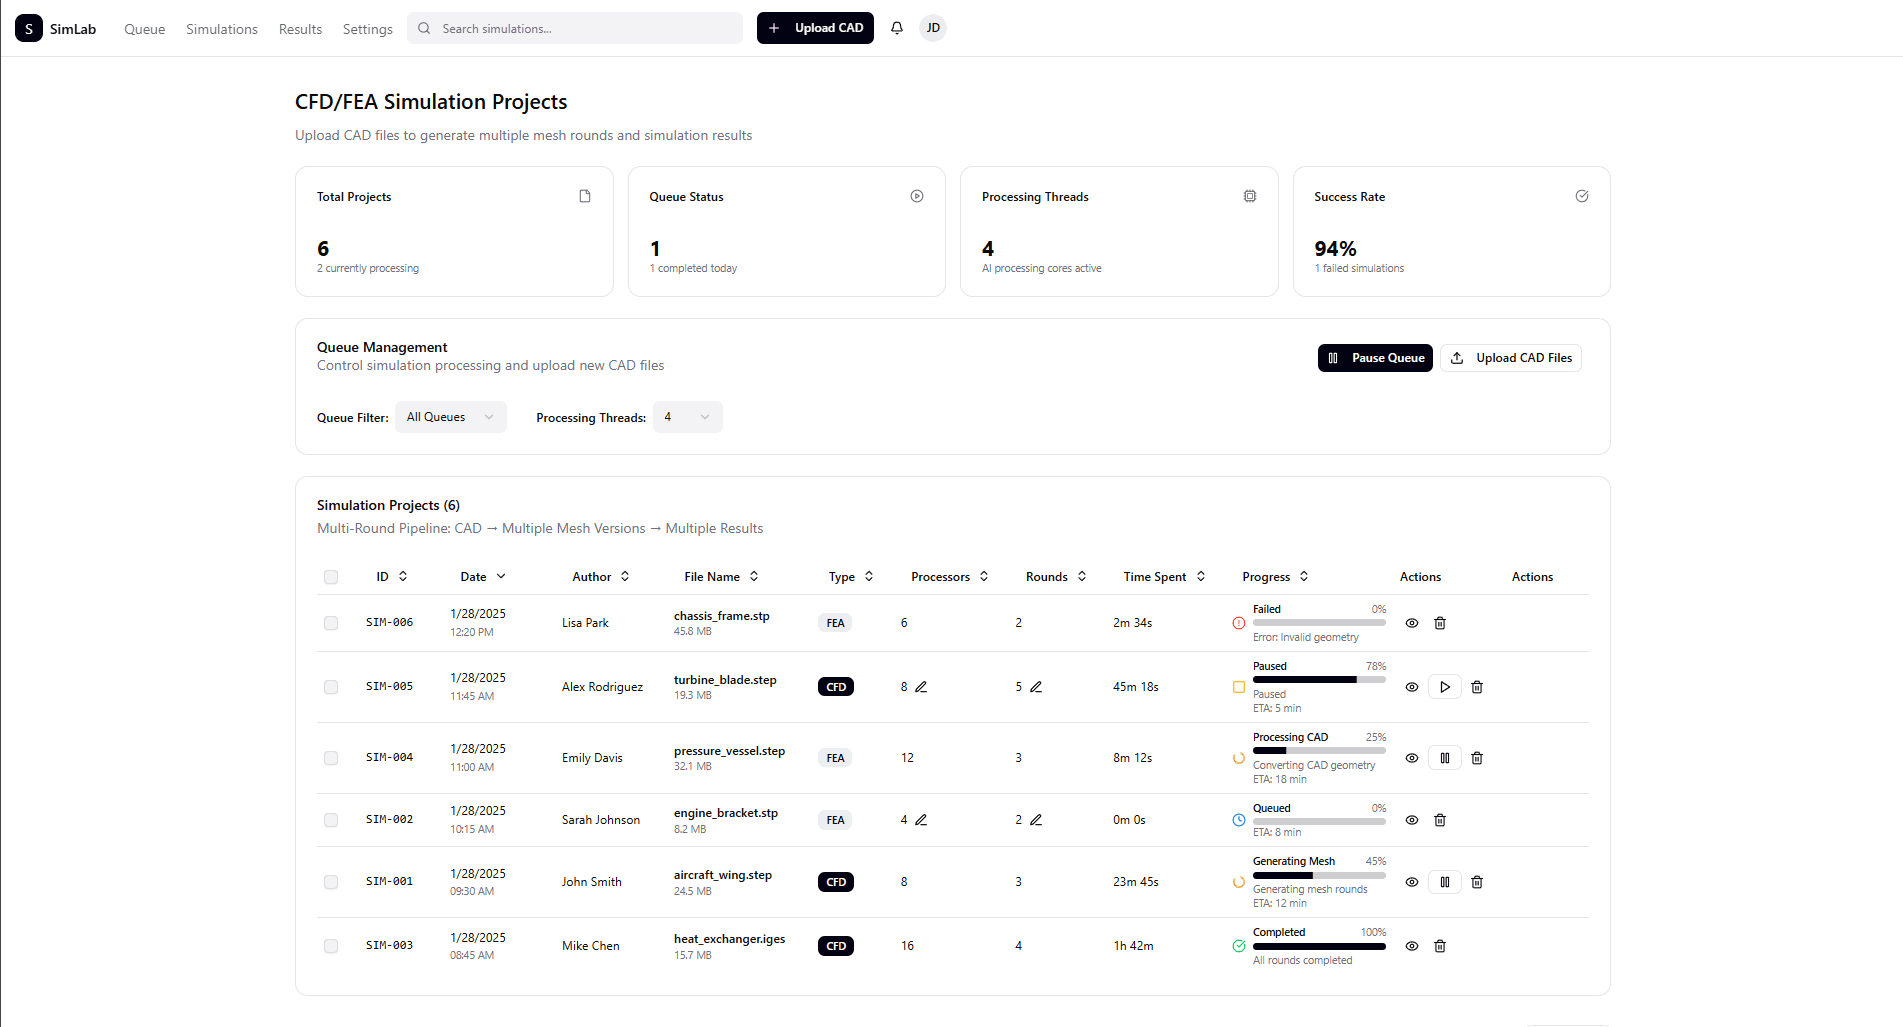Click the file icon on Total Projects card
The image size is (1903, 1027).
pos(585,196)
